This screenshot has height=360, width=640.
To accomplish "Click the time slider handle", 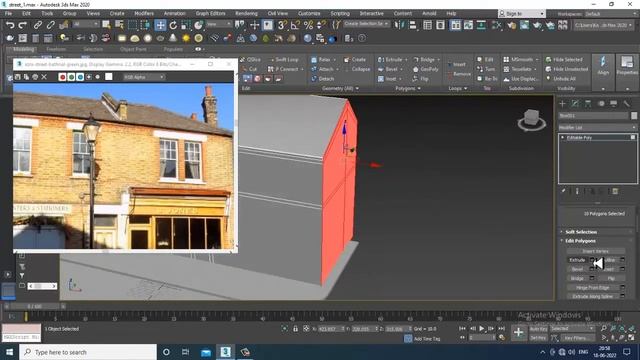I will [36, 306].
